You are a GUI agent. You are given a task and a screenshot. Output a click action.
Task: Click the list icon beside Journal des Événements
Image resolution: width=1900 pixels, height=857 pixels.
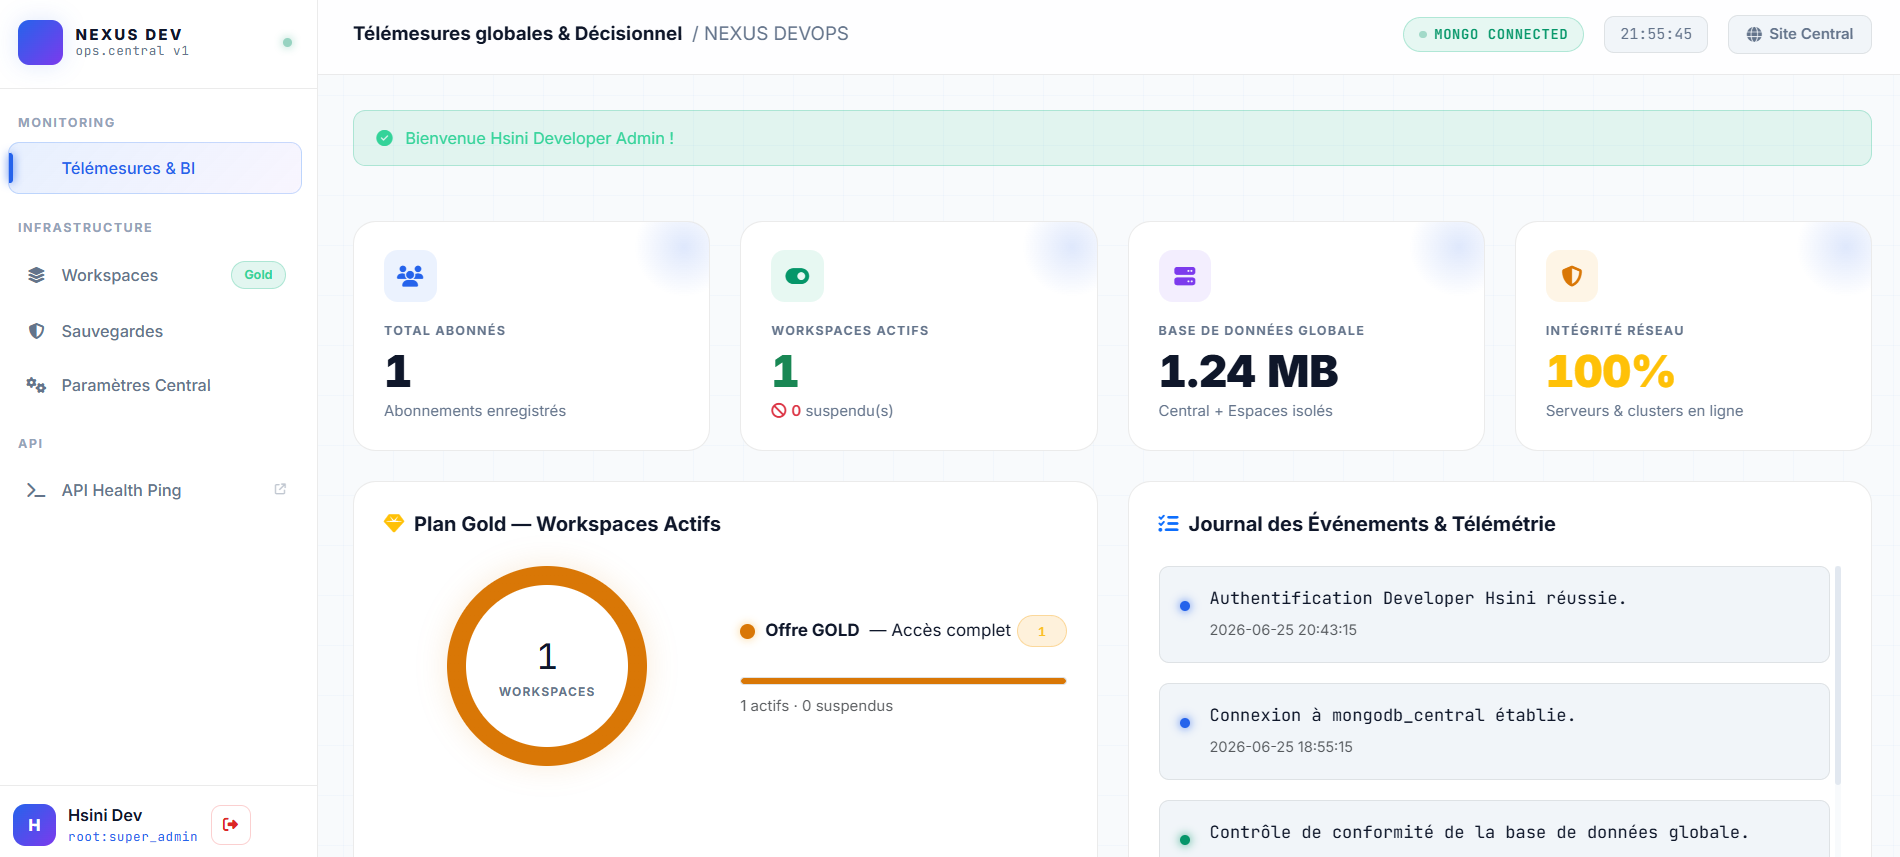pyautogui.click(x=1168, y=524)
